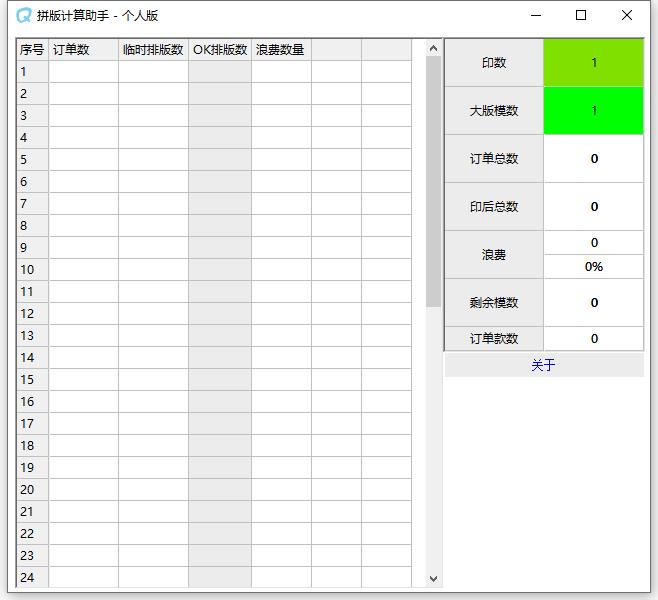Click the 订单总数 value box

pyautogui.click(x=593, y=159)
